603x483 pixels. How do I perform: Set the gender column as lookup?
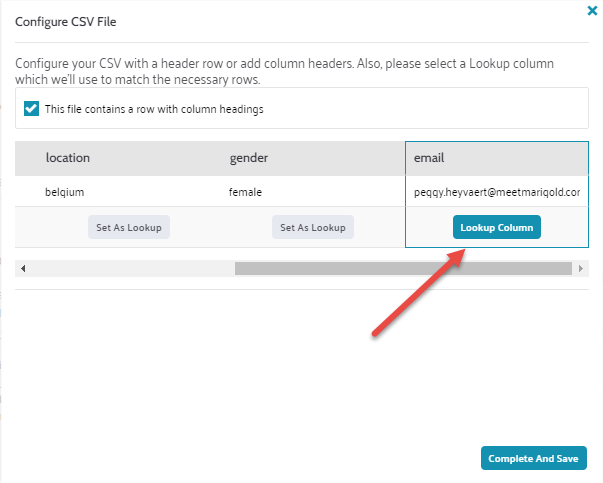point(313,227)
